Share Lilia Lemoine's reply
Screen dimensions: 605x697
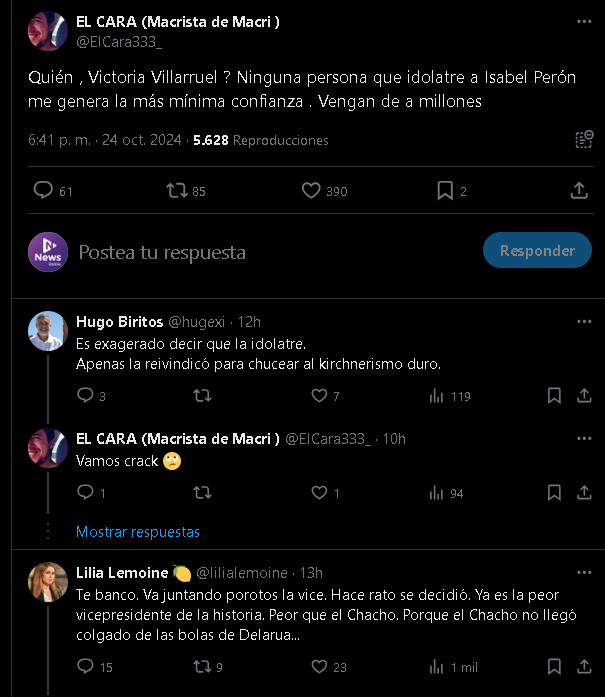coord(584,667)
